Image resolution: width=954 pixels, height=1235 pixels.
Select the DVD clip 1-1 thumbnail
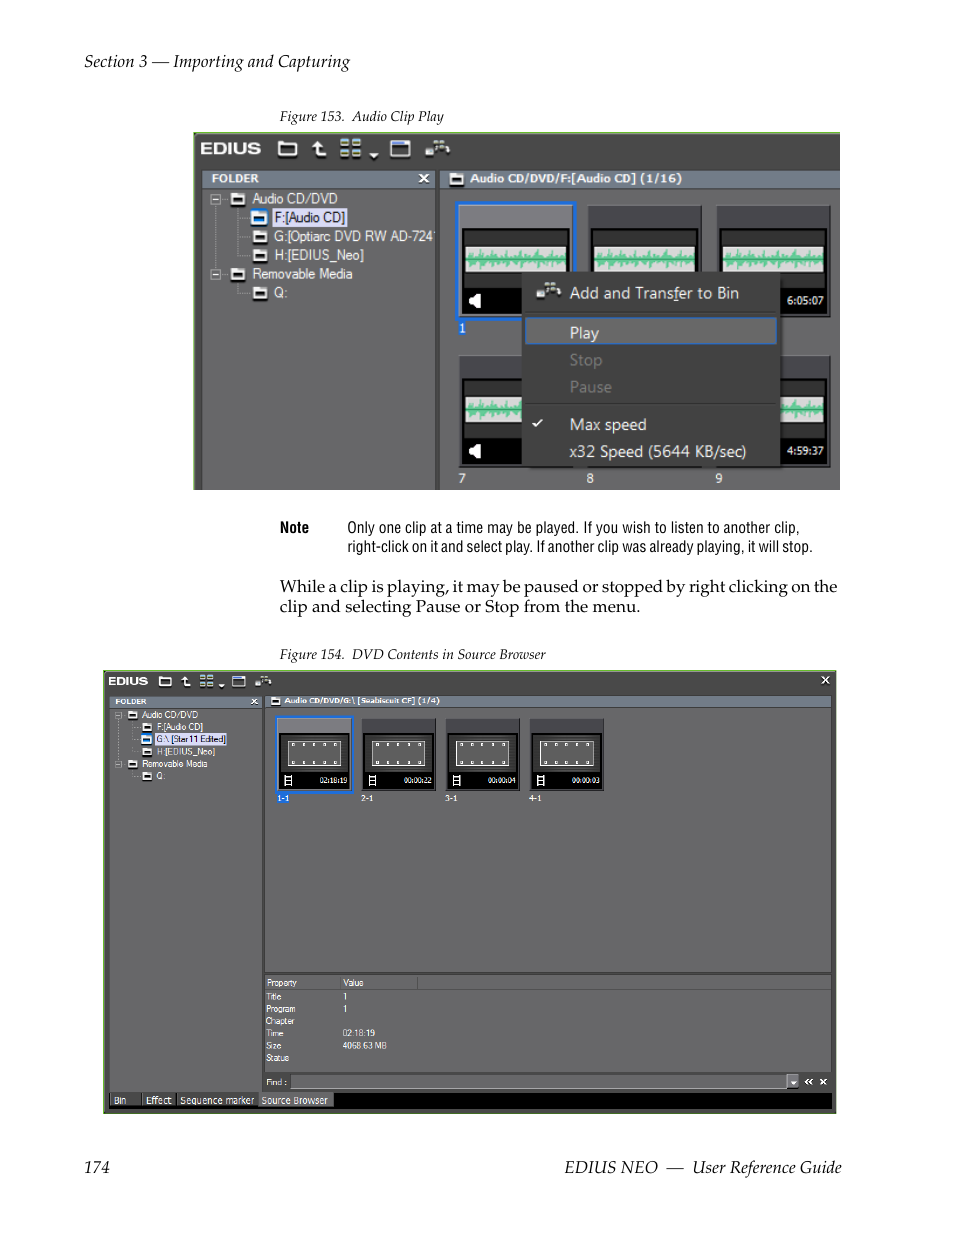(x=314, y=755)
